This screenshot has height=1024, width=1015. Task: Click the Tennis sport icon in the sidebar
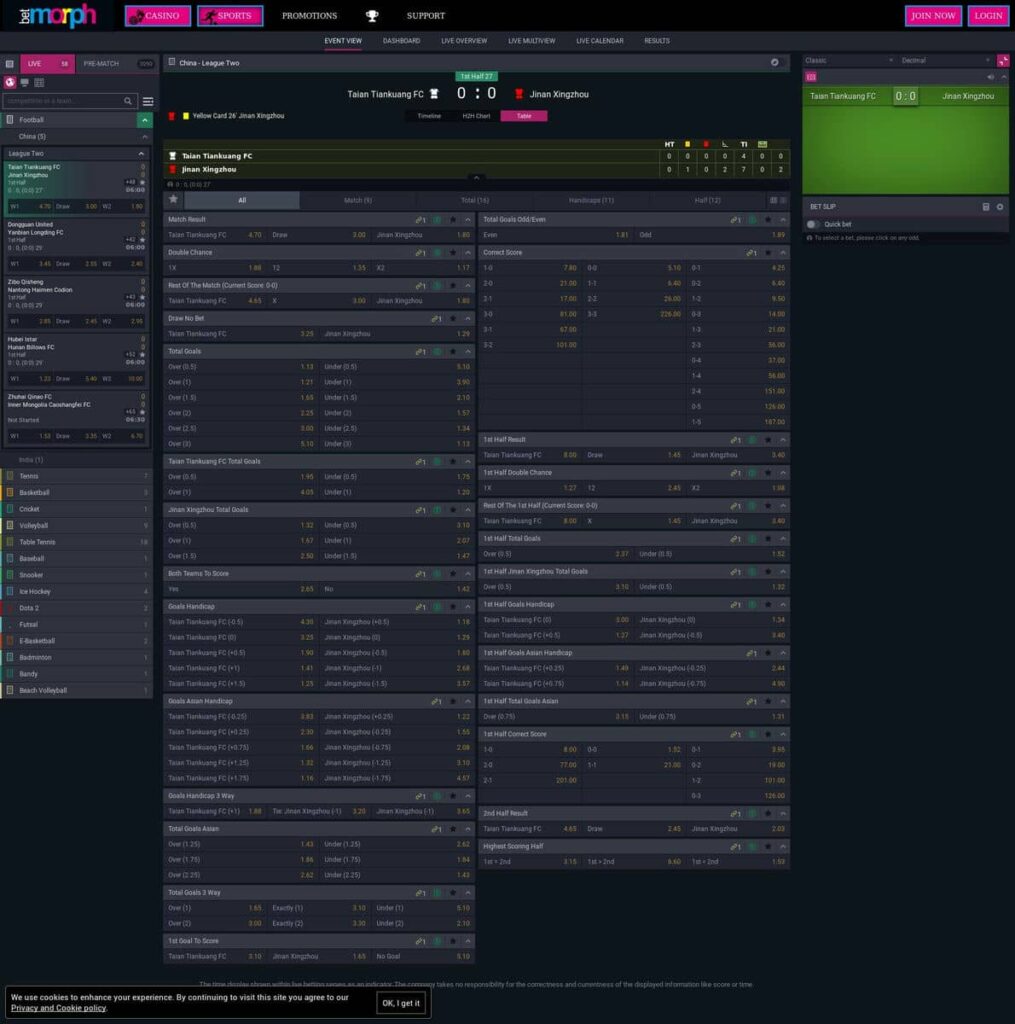pyautogui.click(x=10, y=476)
